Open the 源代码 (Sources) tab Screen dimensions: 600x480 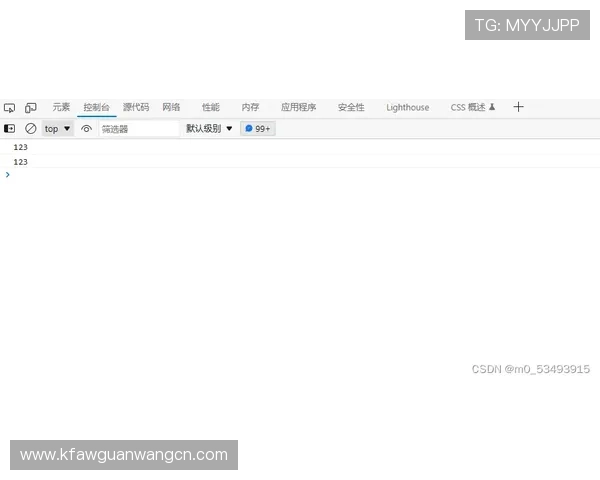[136, 107]
